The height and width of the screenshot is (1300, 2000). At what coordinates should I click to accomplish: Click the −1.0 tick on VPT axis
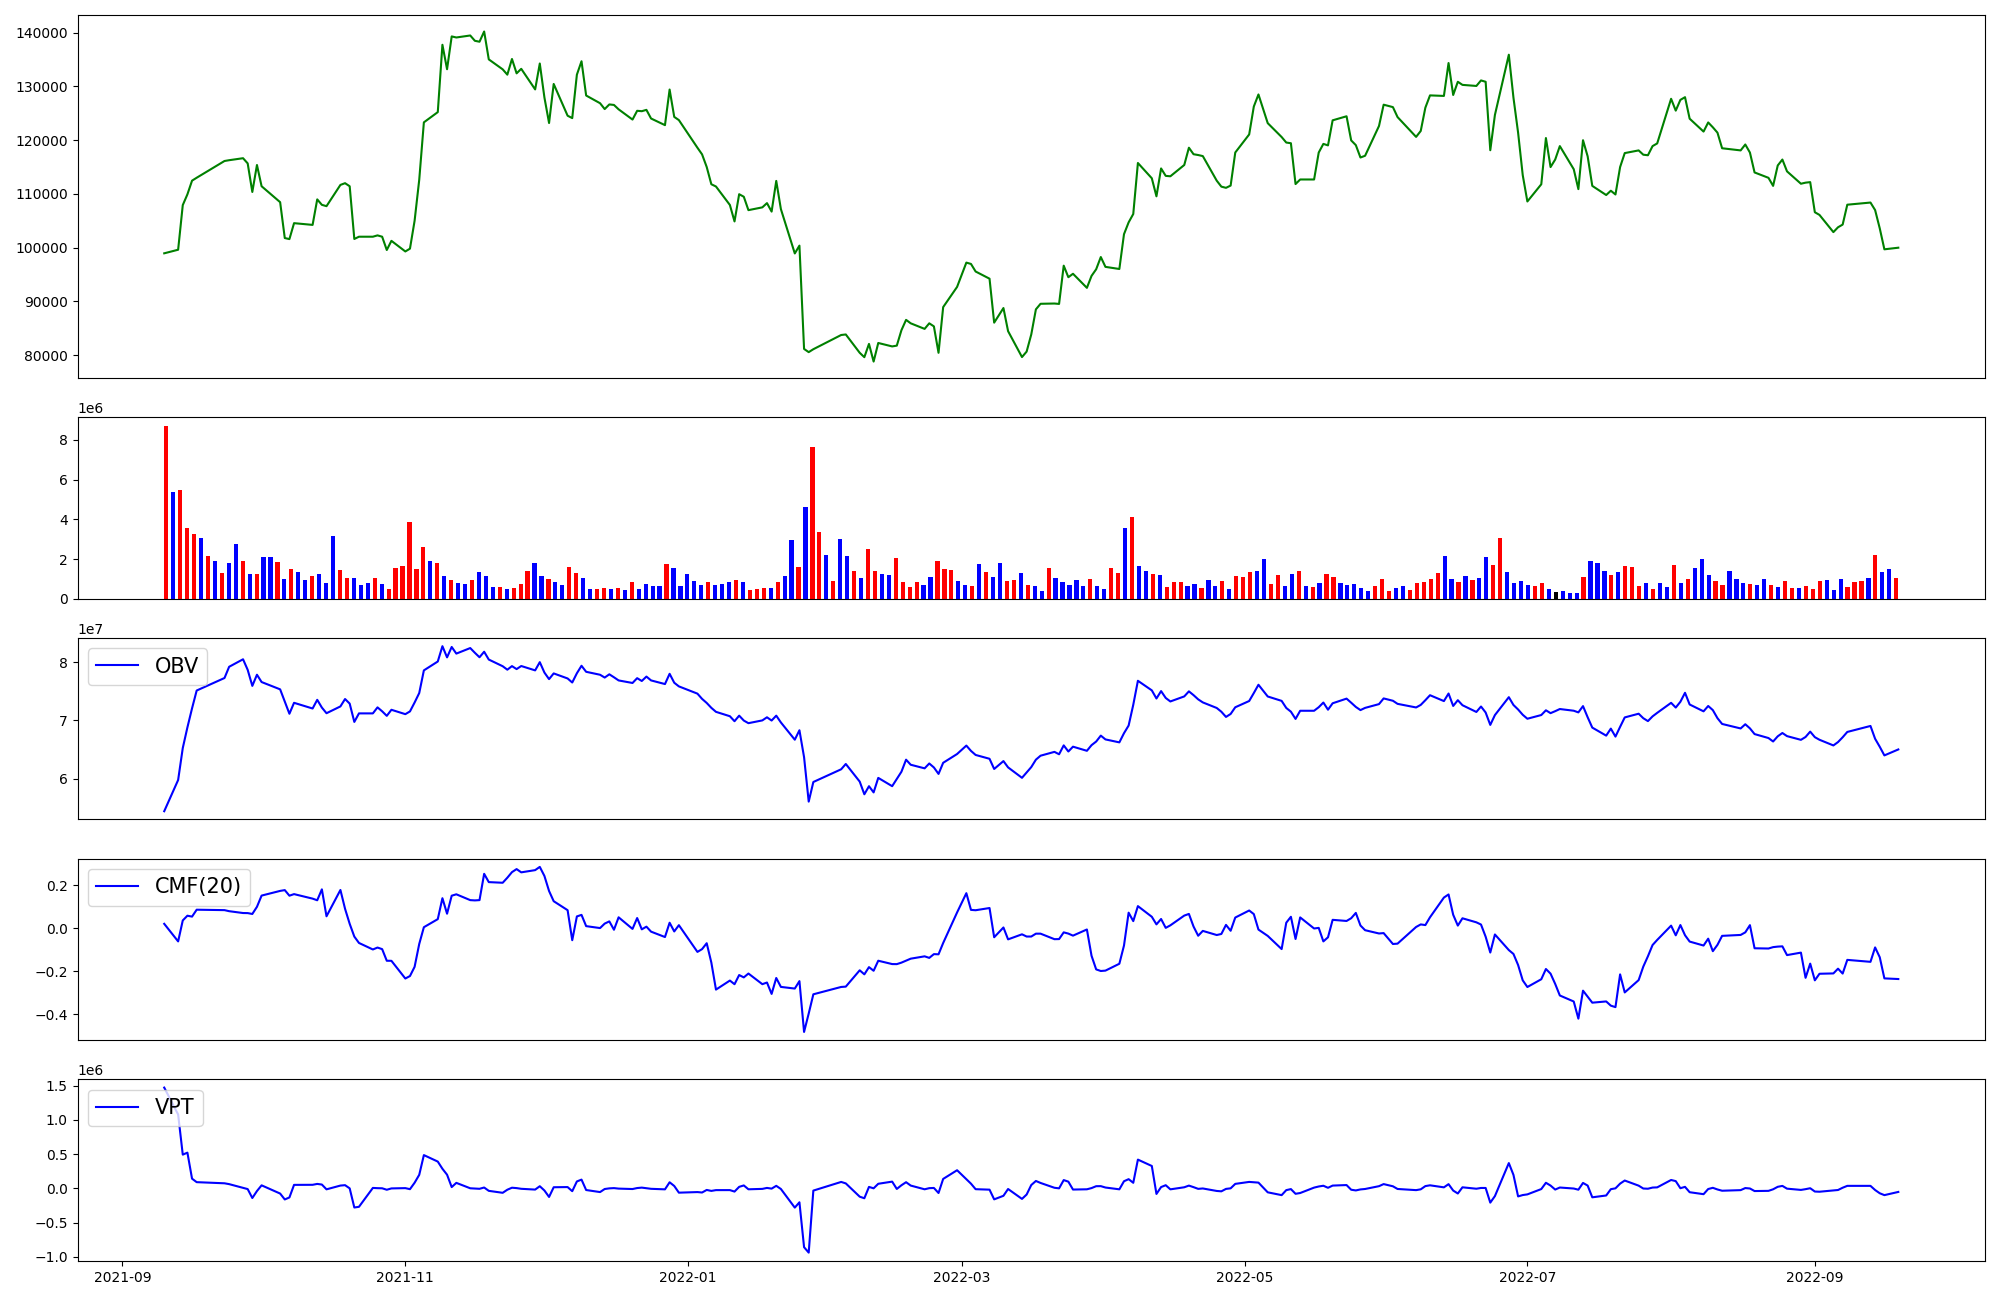52,1257
